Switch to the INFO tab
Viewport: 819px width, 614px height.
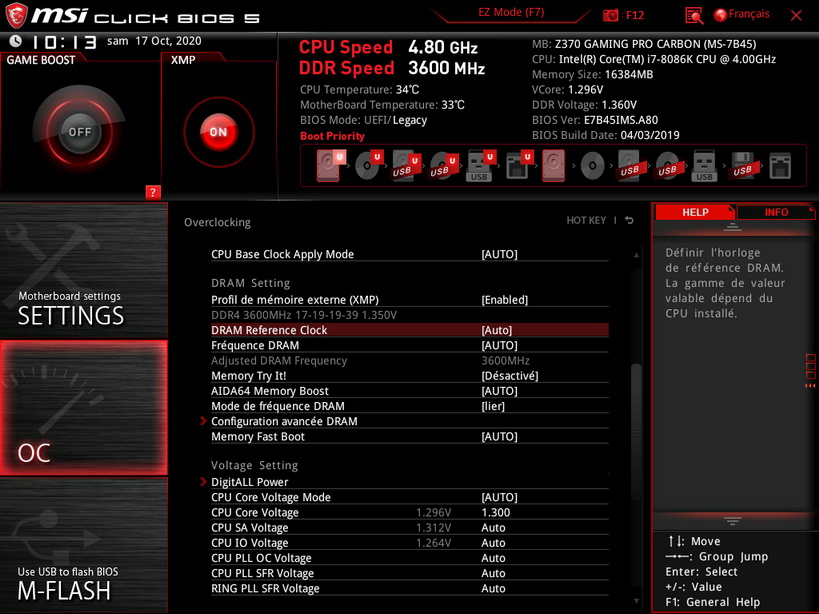point(776,212)
